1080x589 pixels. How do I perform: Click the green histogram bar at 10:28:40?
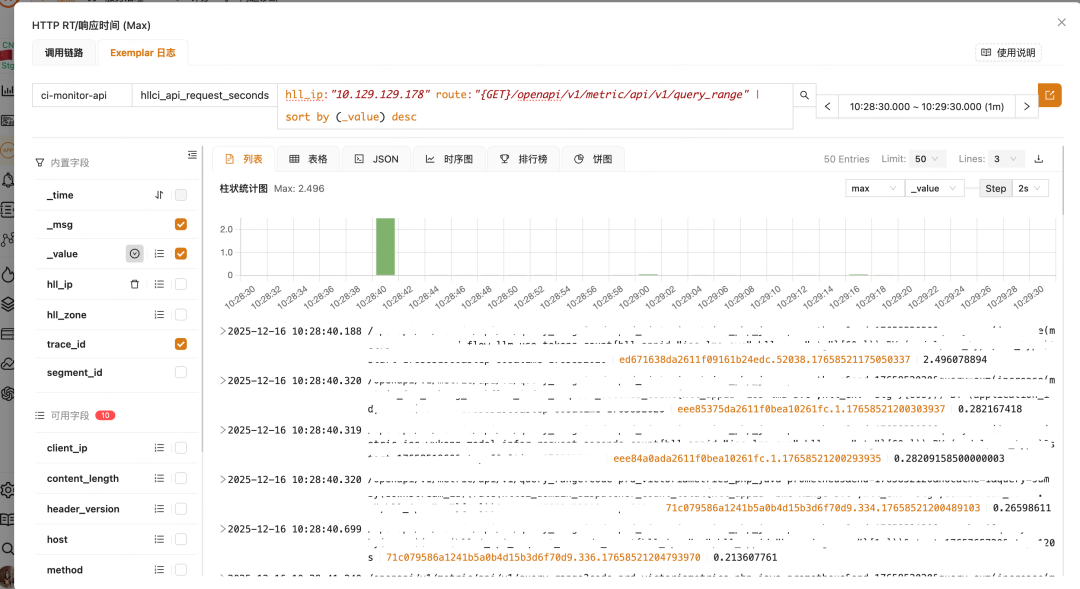click(385, 247)
